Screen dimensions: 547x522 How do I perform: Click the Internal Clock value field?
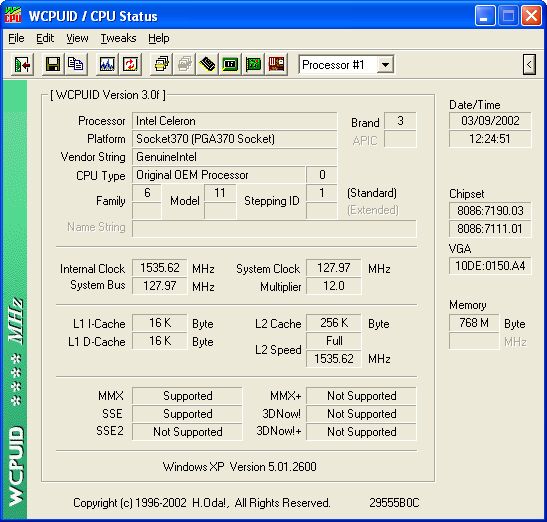point(160,268)
